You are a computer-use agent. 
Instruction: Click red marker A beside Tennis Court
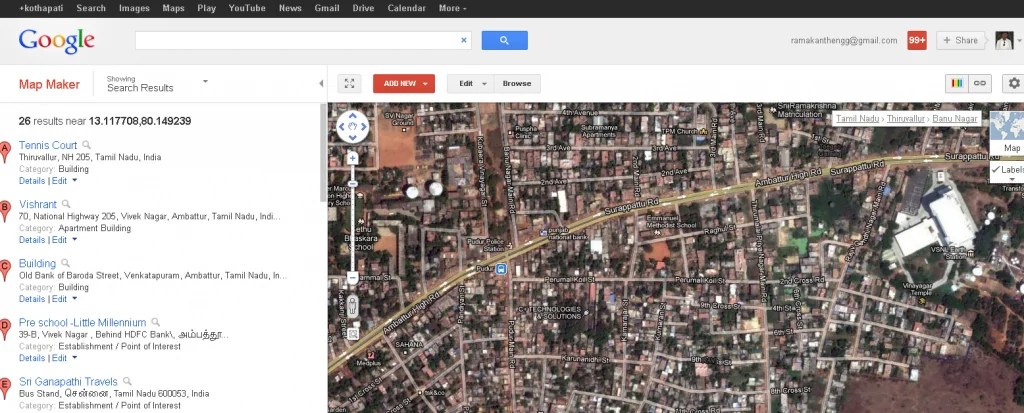(x=5, y=152)
